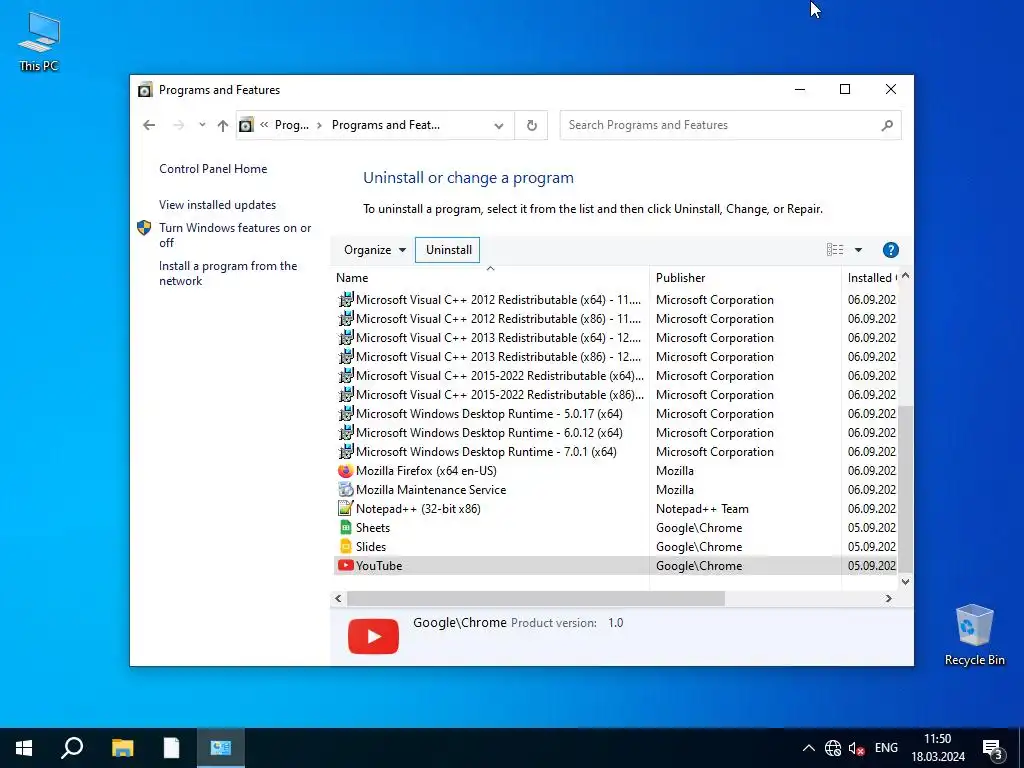Click the forward navigation arrow
The width and height of the screenshot is (1024, 768).
click(178, 125)
